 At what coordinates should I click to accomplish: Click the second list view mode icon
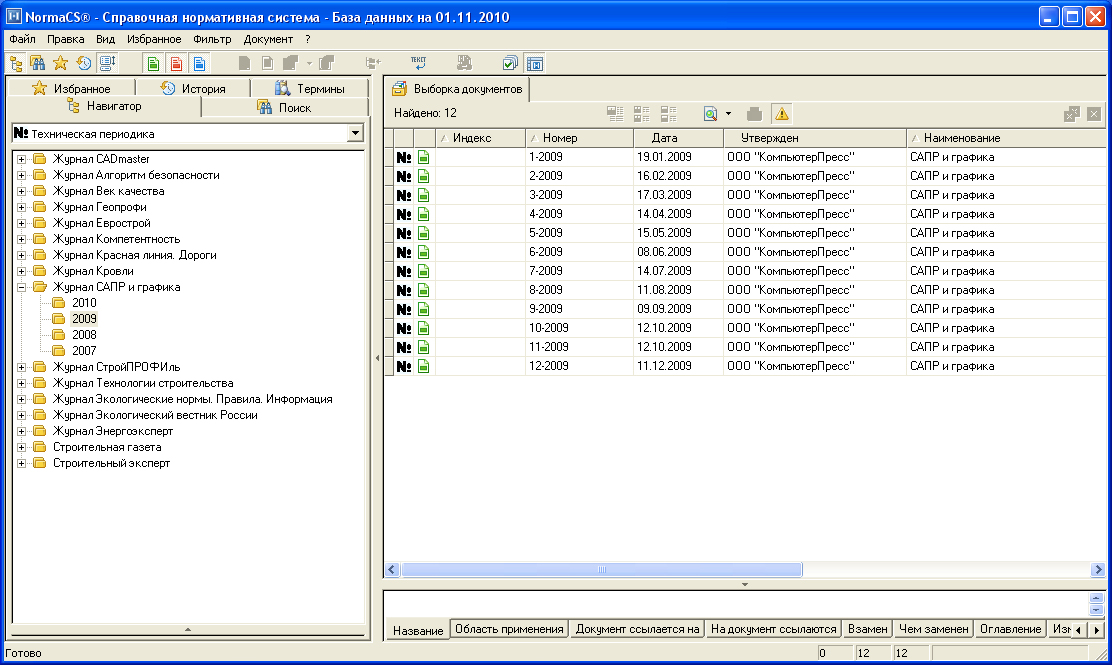tap(642, 113)
